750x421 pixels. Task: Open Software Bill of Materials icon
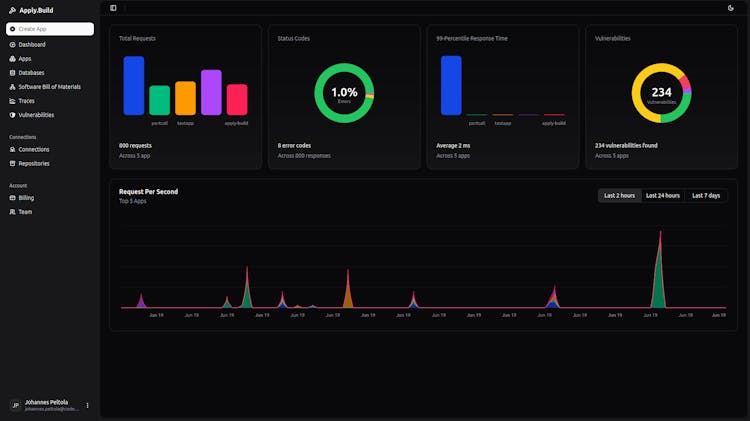click(x=12, y=87)
